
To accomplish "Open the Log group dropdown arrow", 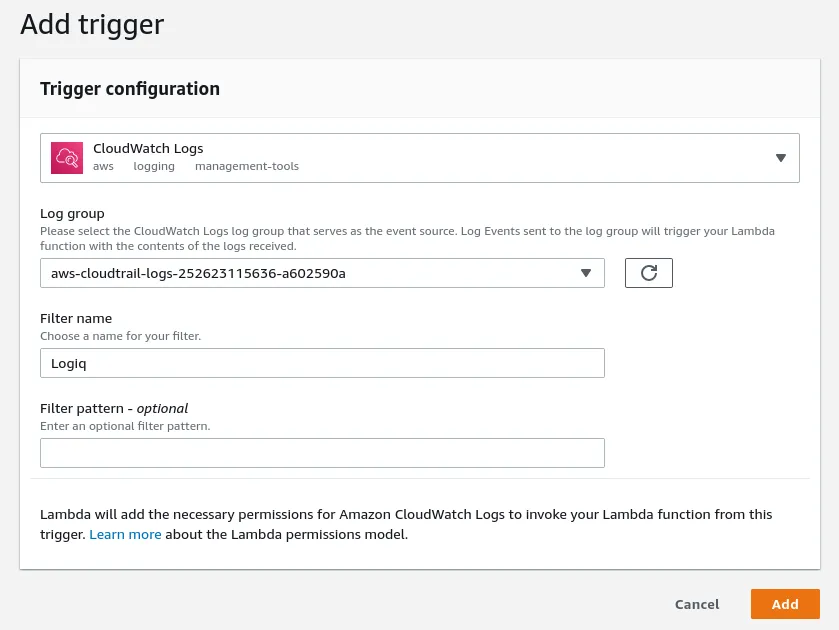I will (x=586, y=273).
